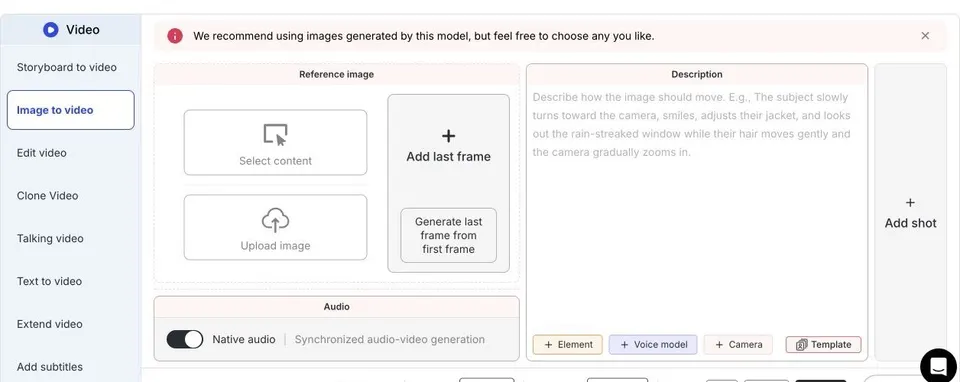This screenshot has width=960, height=382.
Task: Click into the Description text area
Action: pos(697,208)
